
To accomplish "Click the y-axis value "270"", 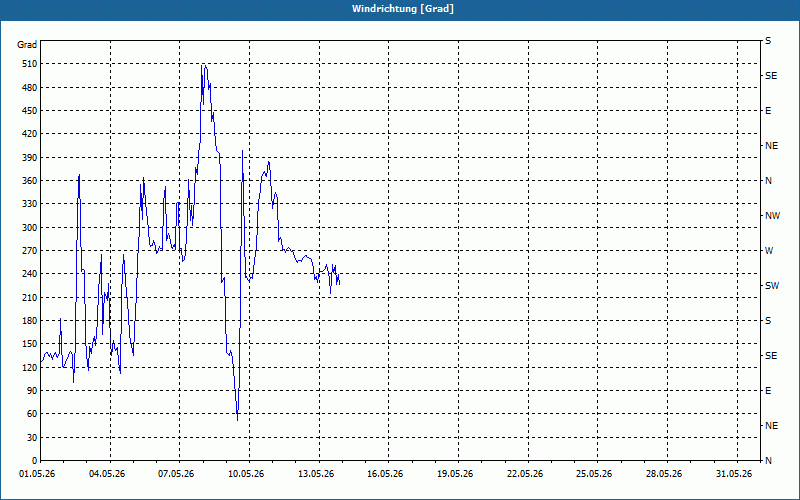I will (x=29, y=251).
